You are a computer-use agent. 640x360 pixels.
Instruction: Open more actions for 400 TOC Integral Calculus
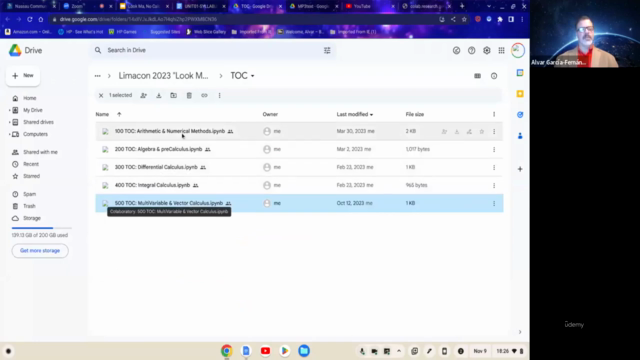(x=494, y=185)
